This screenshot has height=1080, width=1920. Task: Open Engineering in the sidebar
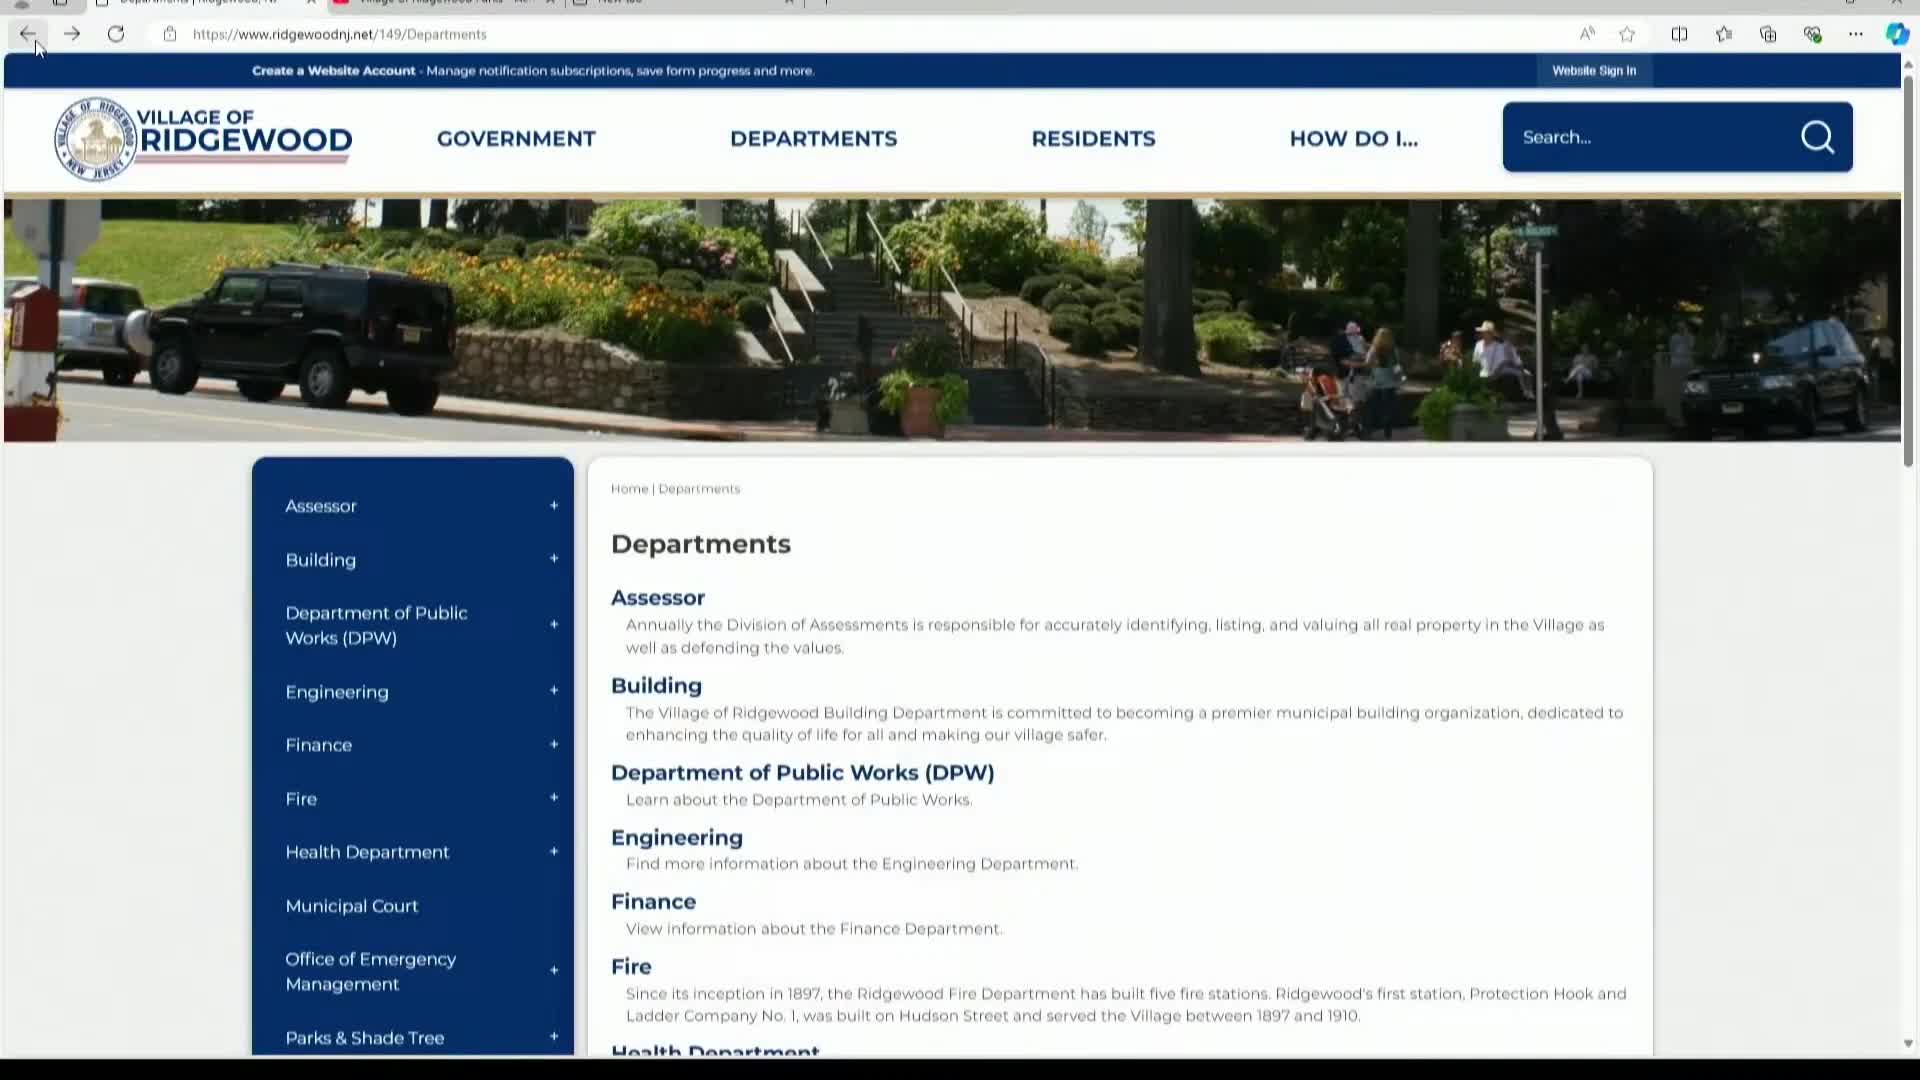pyautogui.click(x=337, y=692)
